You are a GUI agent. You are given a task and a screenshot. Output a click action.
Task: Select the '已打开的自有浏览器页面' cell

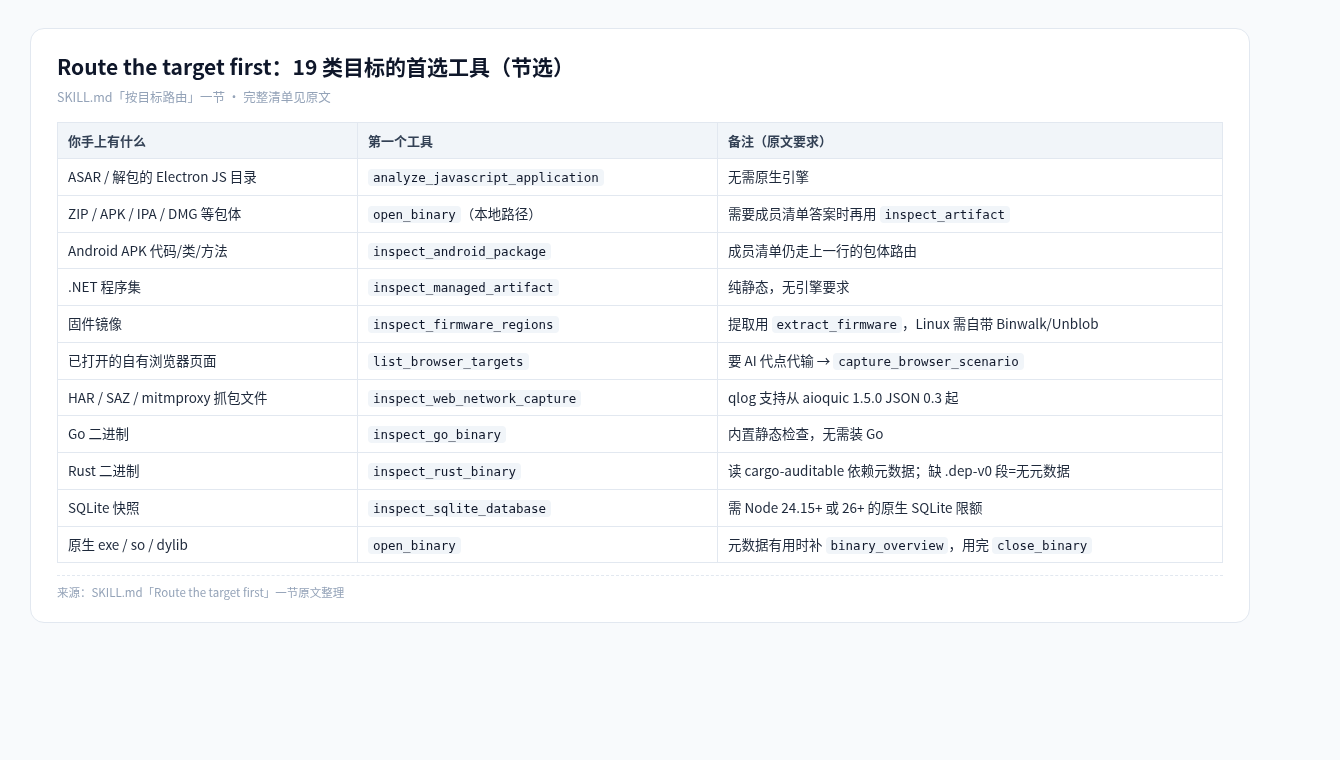tap(208, 361)
